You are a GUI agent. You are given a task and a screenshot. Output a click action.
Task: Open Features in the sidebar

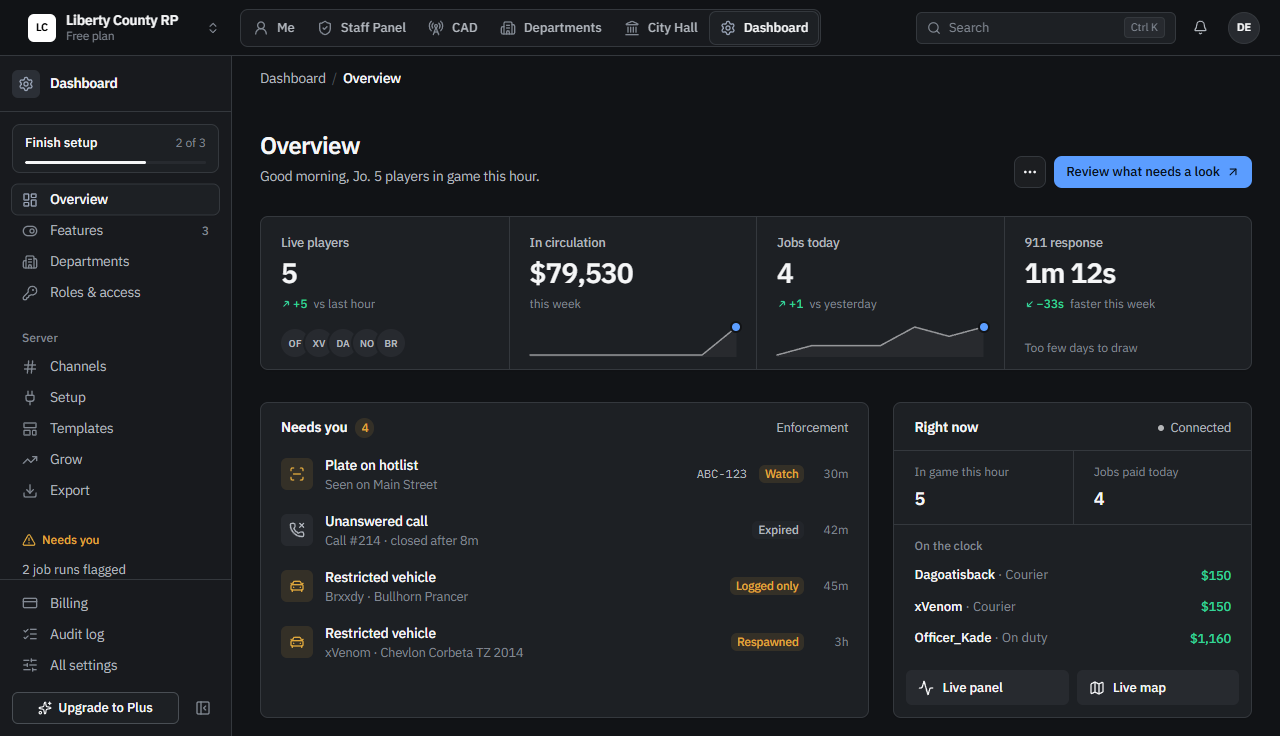[x=115, y=231]
